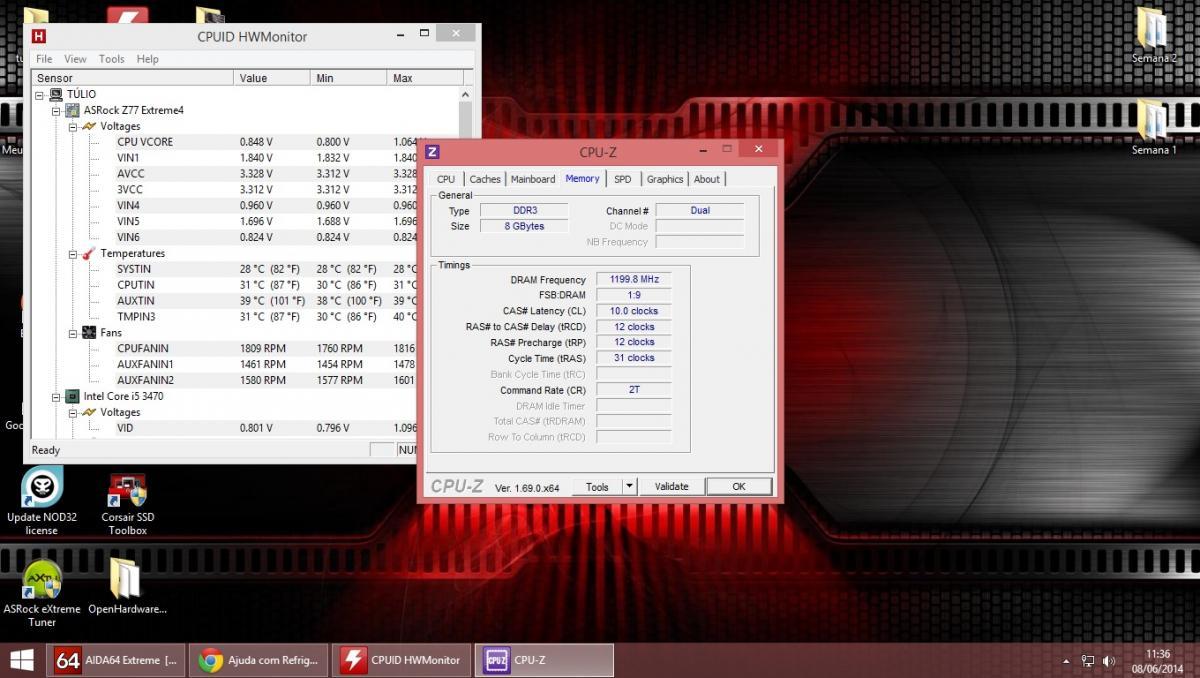Select the Intel Core i5 3470 node
This screenshot has width=1200, height=678.
123,396
